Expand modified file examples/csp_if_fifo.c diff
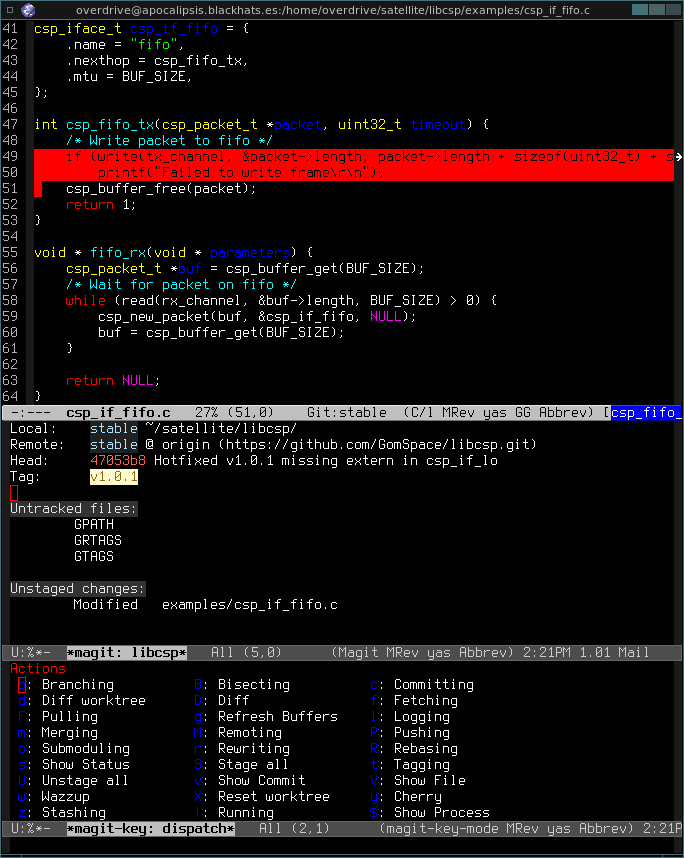This screenshot has width=684, height=858. (x=249, y=605)
